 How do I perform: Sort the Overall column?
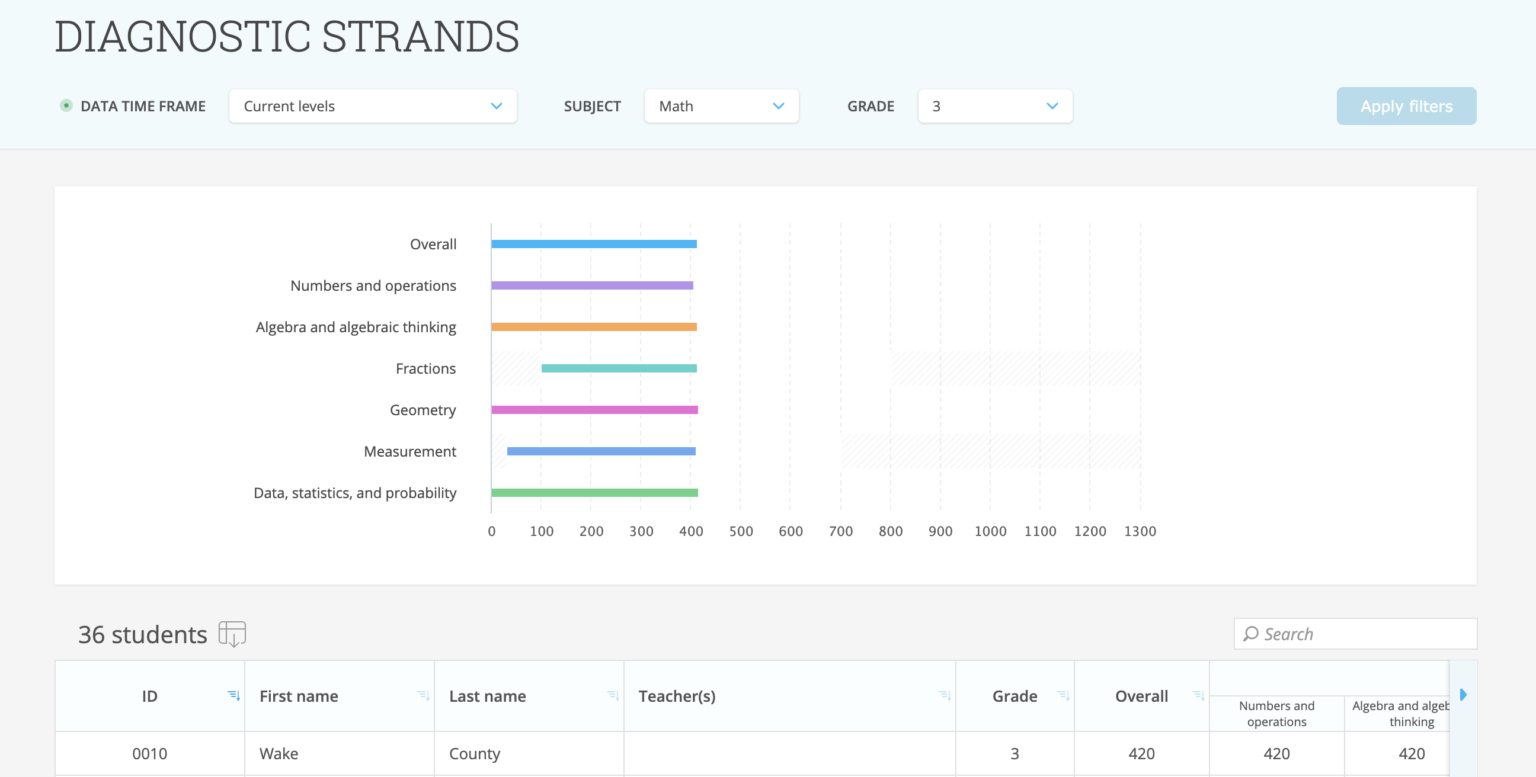1198,695
